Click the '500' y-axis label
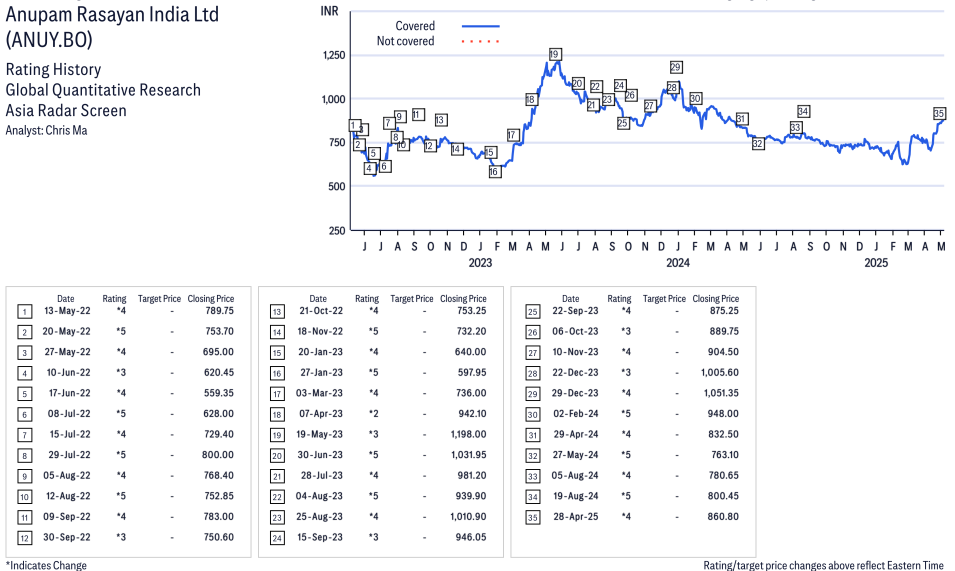 coord(337,187)
